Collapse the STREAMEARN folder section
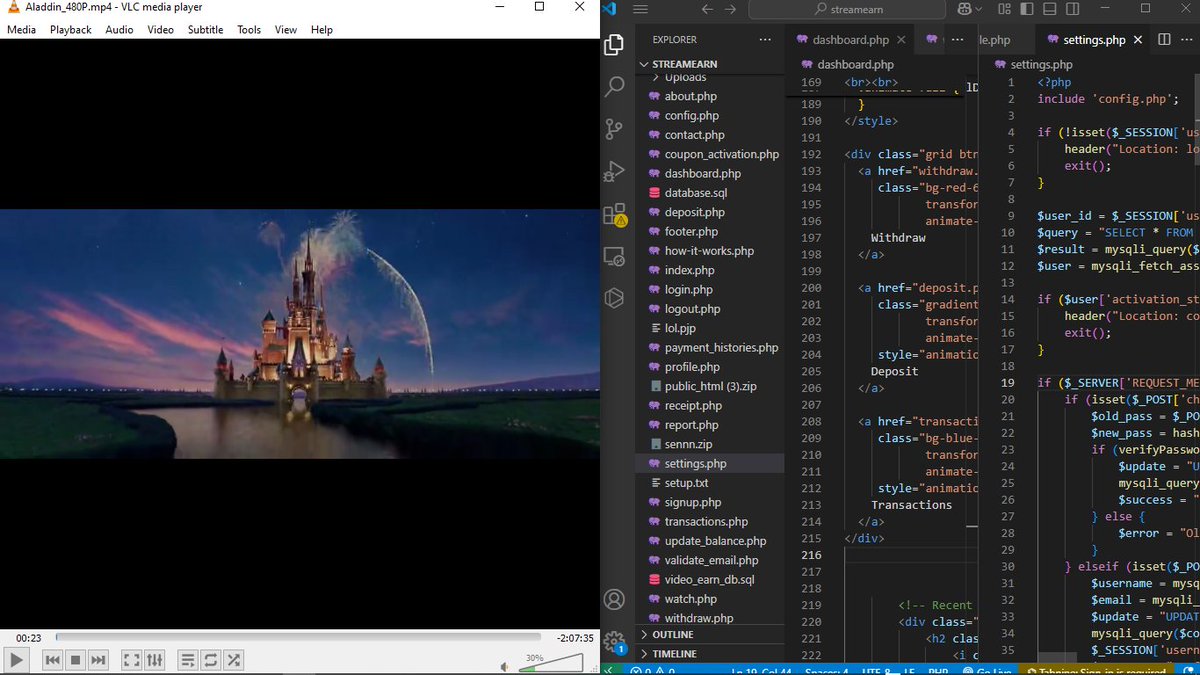The width and height of the screenshot is (1200, 675). [x=710, y=64]
